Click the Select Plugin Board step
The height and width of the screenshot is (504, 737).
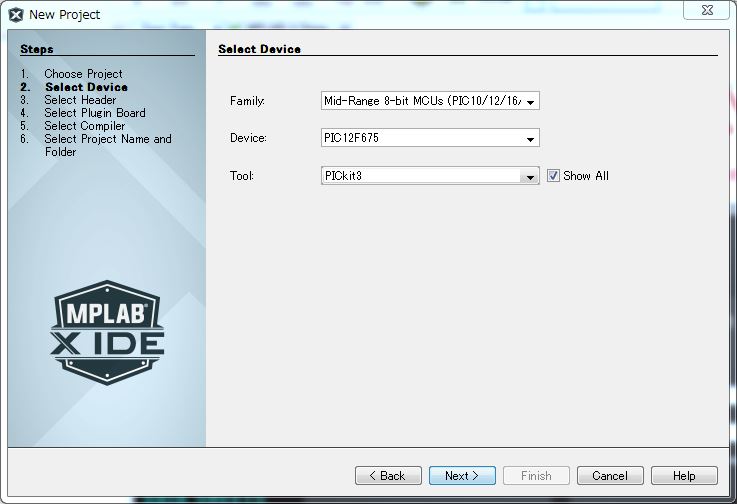click(x=94, y=113)
